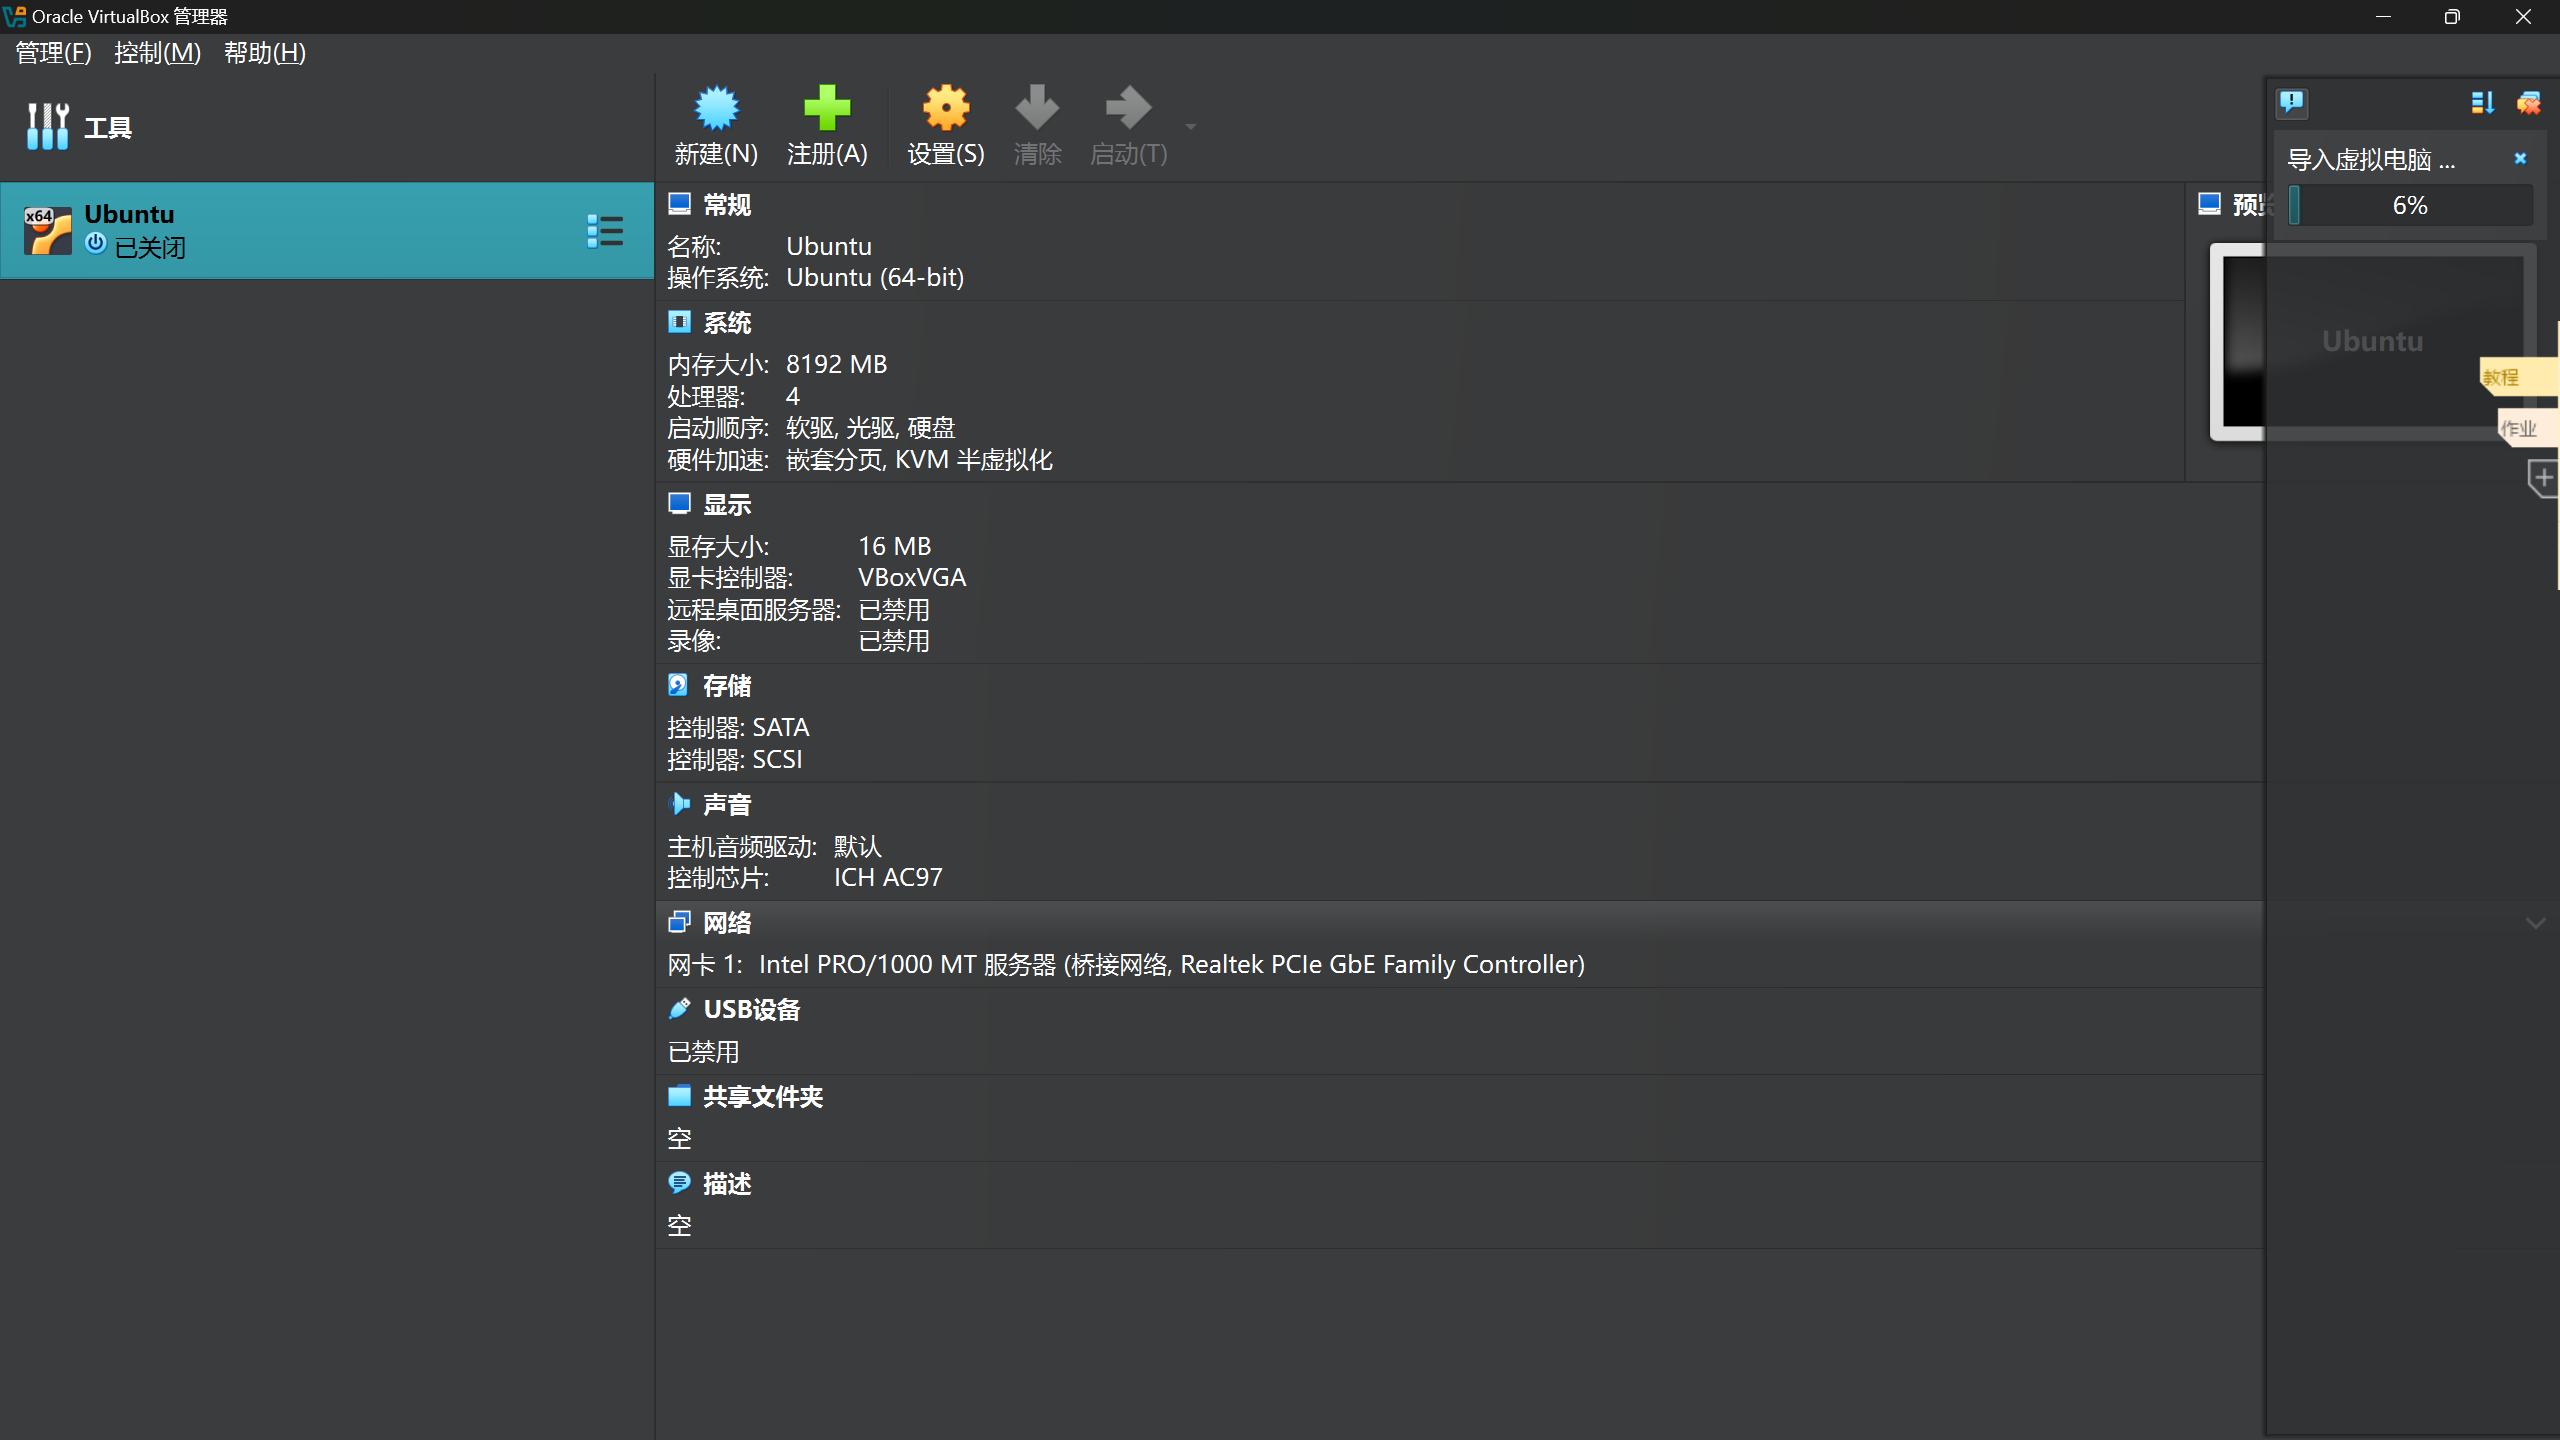Click the 清除 discard arrow icon

(x=1037, y=108)
